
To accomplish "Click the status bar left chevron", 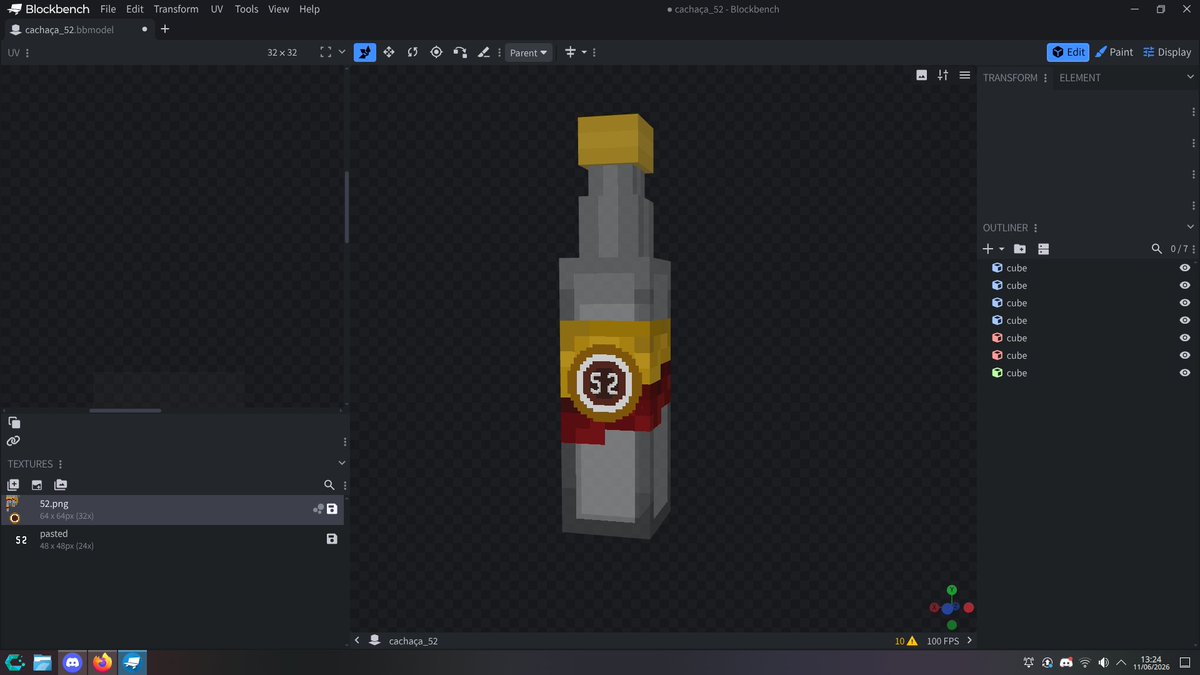I will click(x=357, y=640).
